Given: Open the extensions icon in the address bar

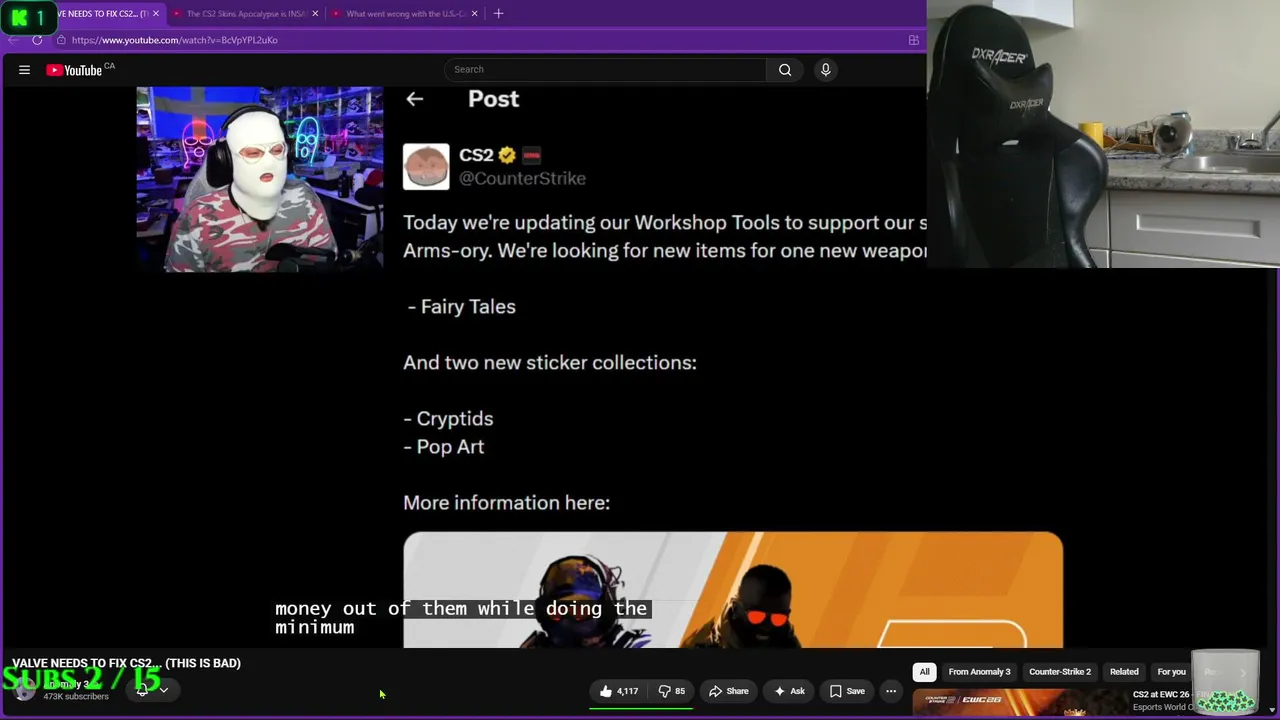Looking at the screenshot, I should click(x=913, y=40).
